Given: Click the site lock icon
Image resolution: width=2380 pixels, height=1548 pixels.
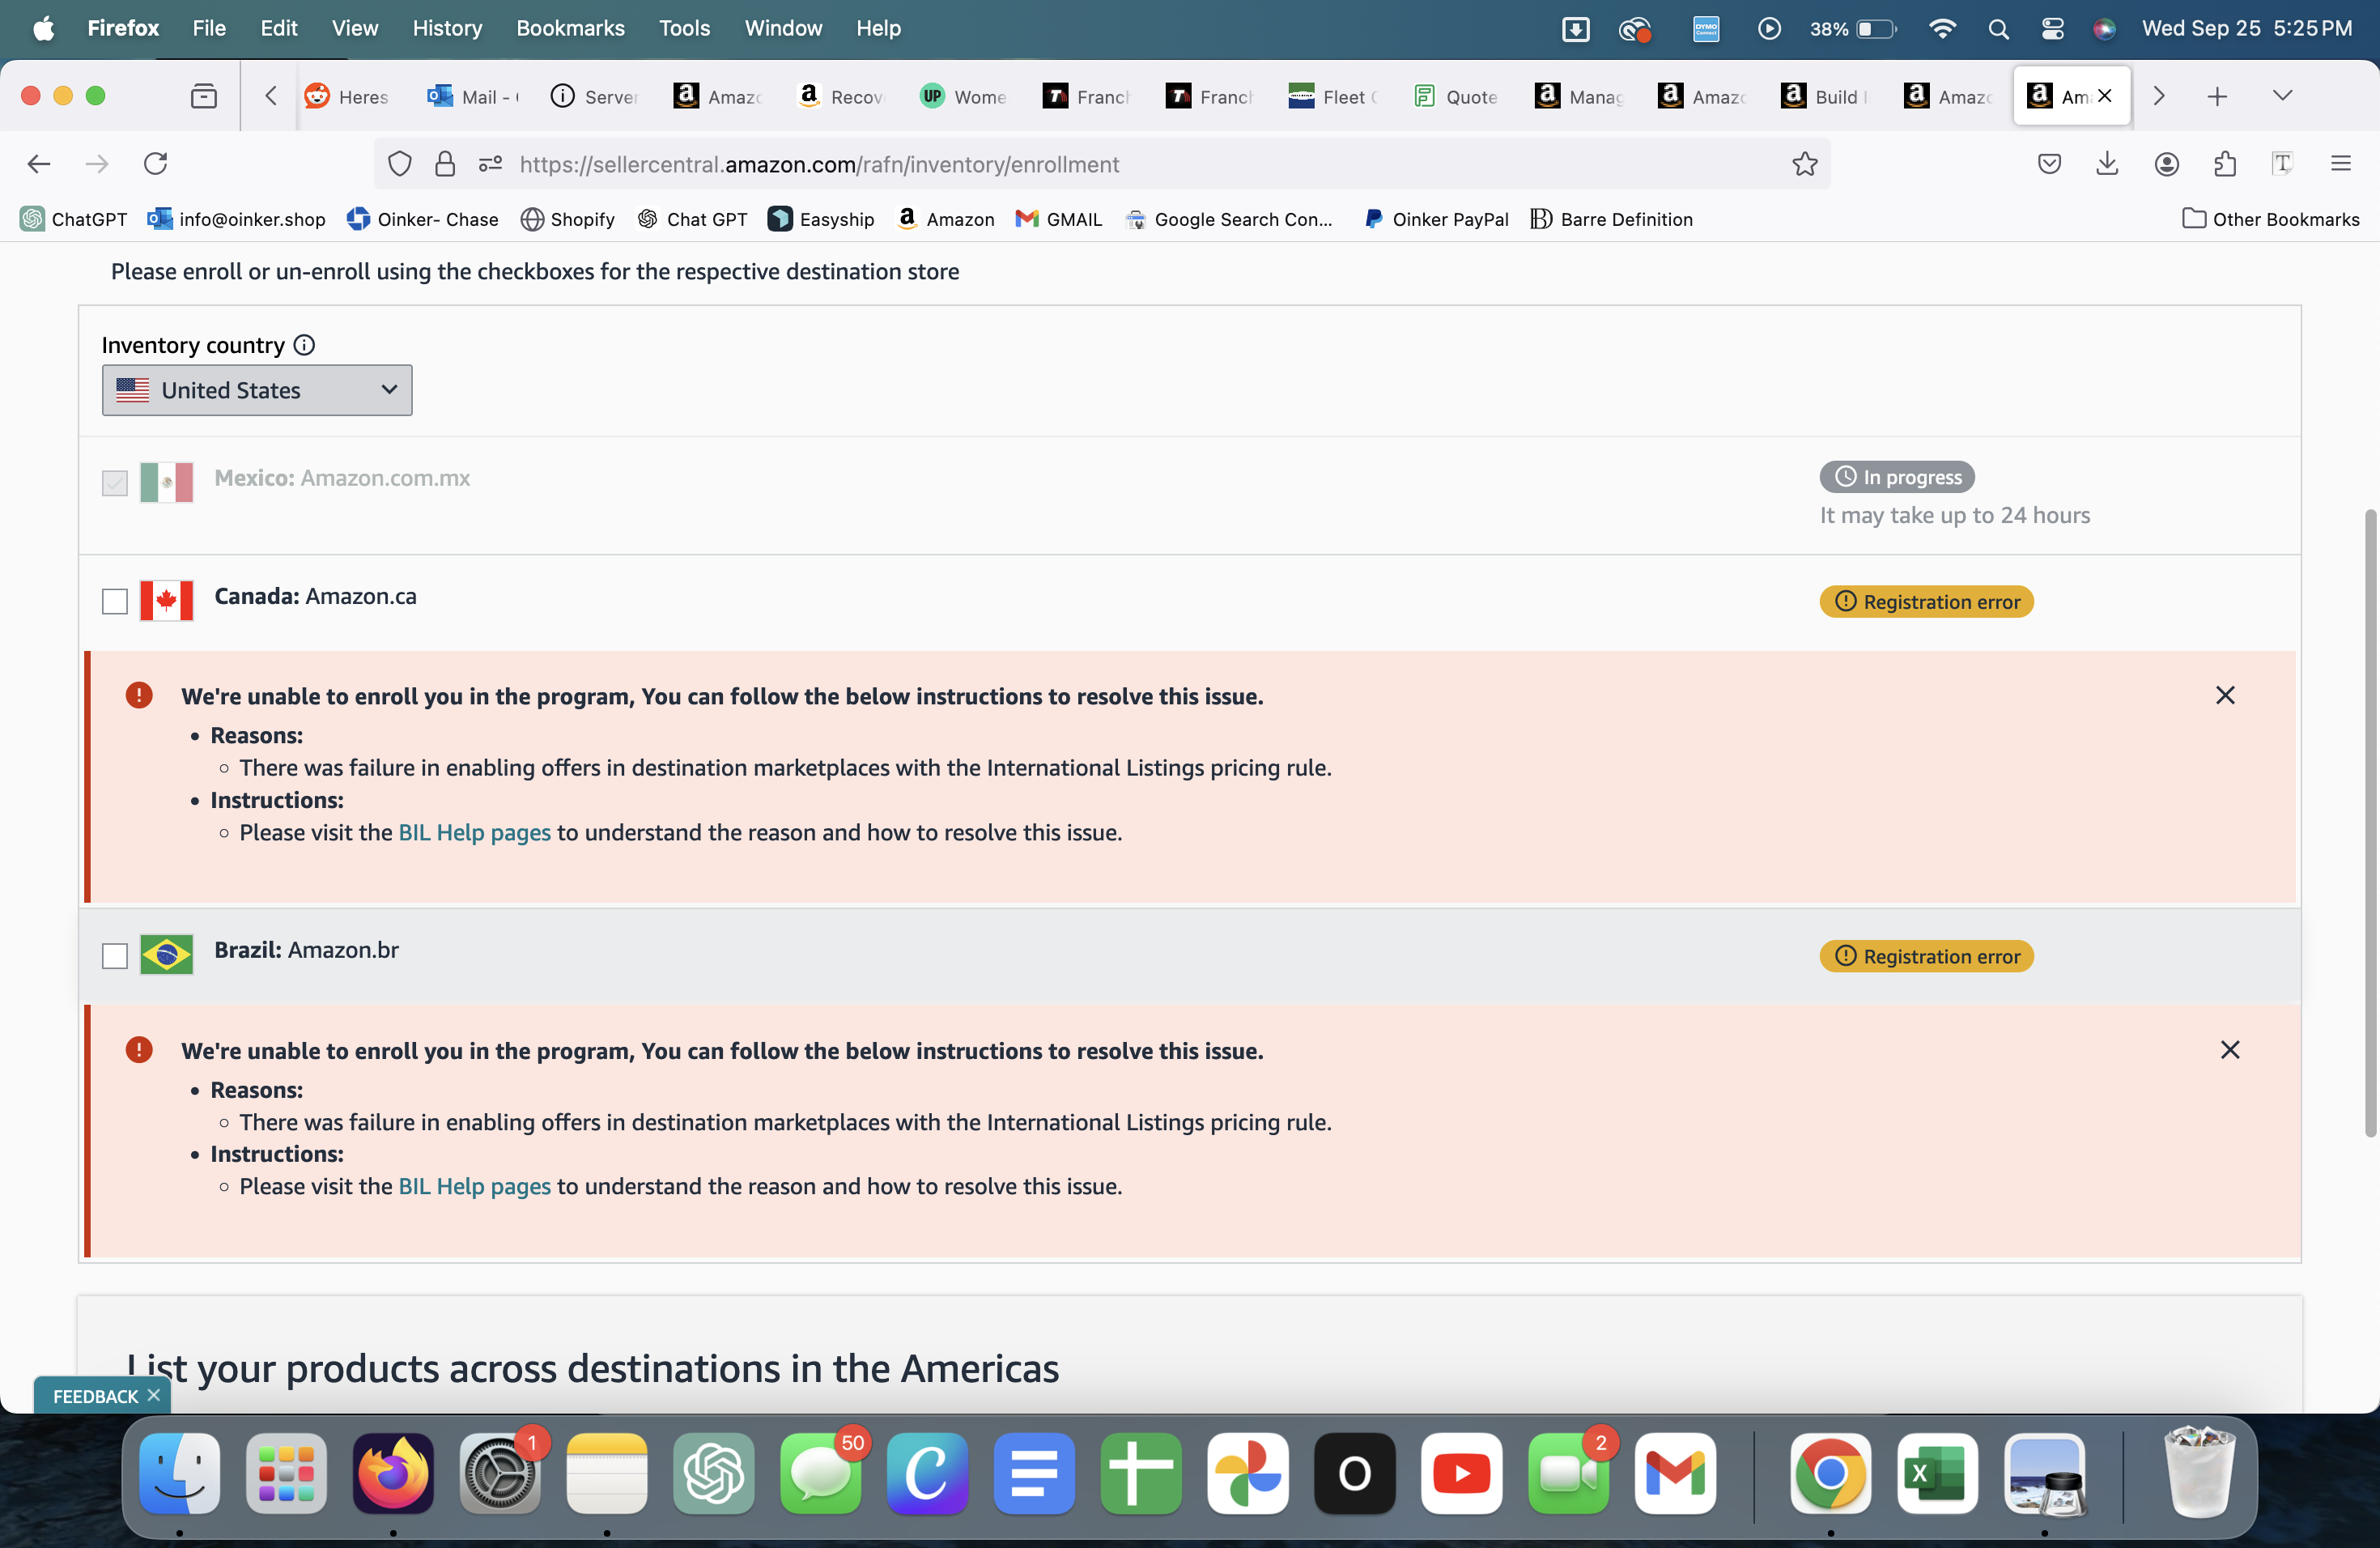Looking at the screenshot, I should (x=445, y=164).
